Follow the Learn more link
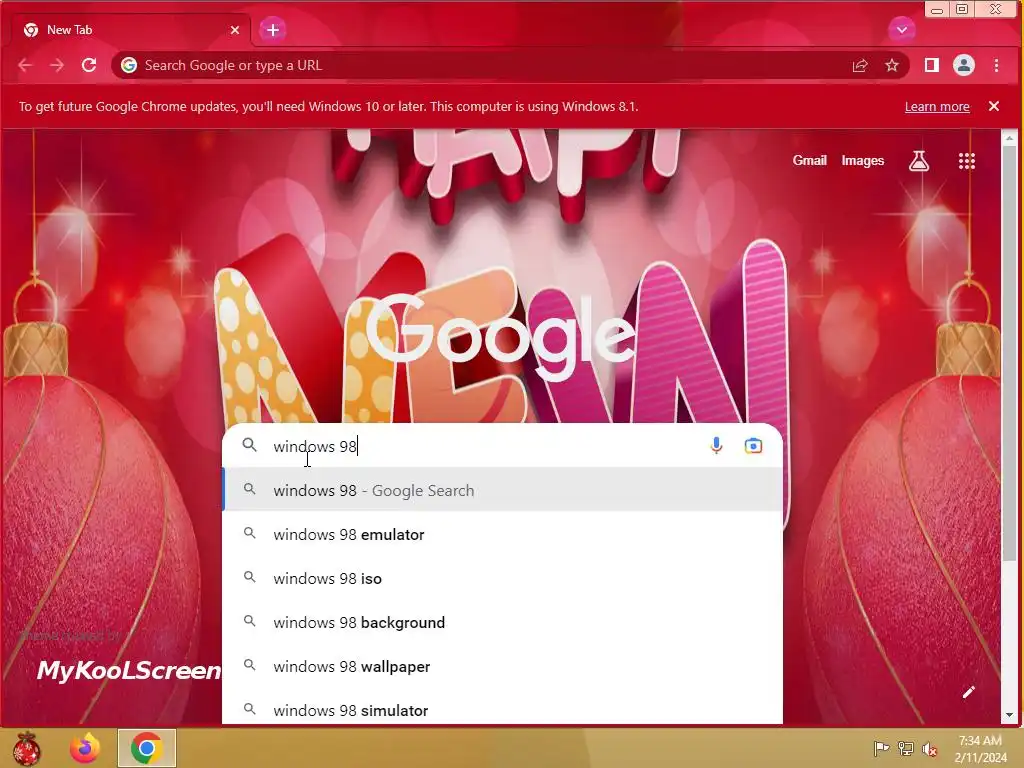The height and width of the screenshot is (768, 1024). pos(937,106)
